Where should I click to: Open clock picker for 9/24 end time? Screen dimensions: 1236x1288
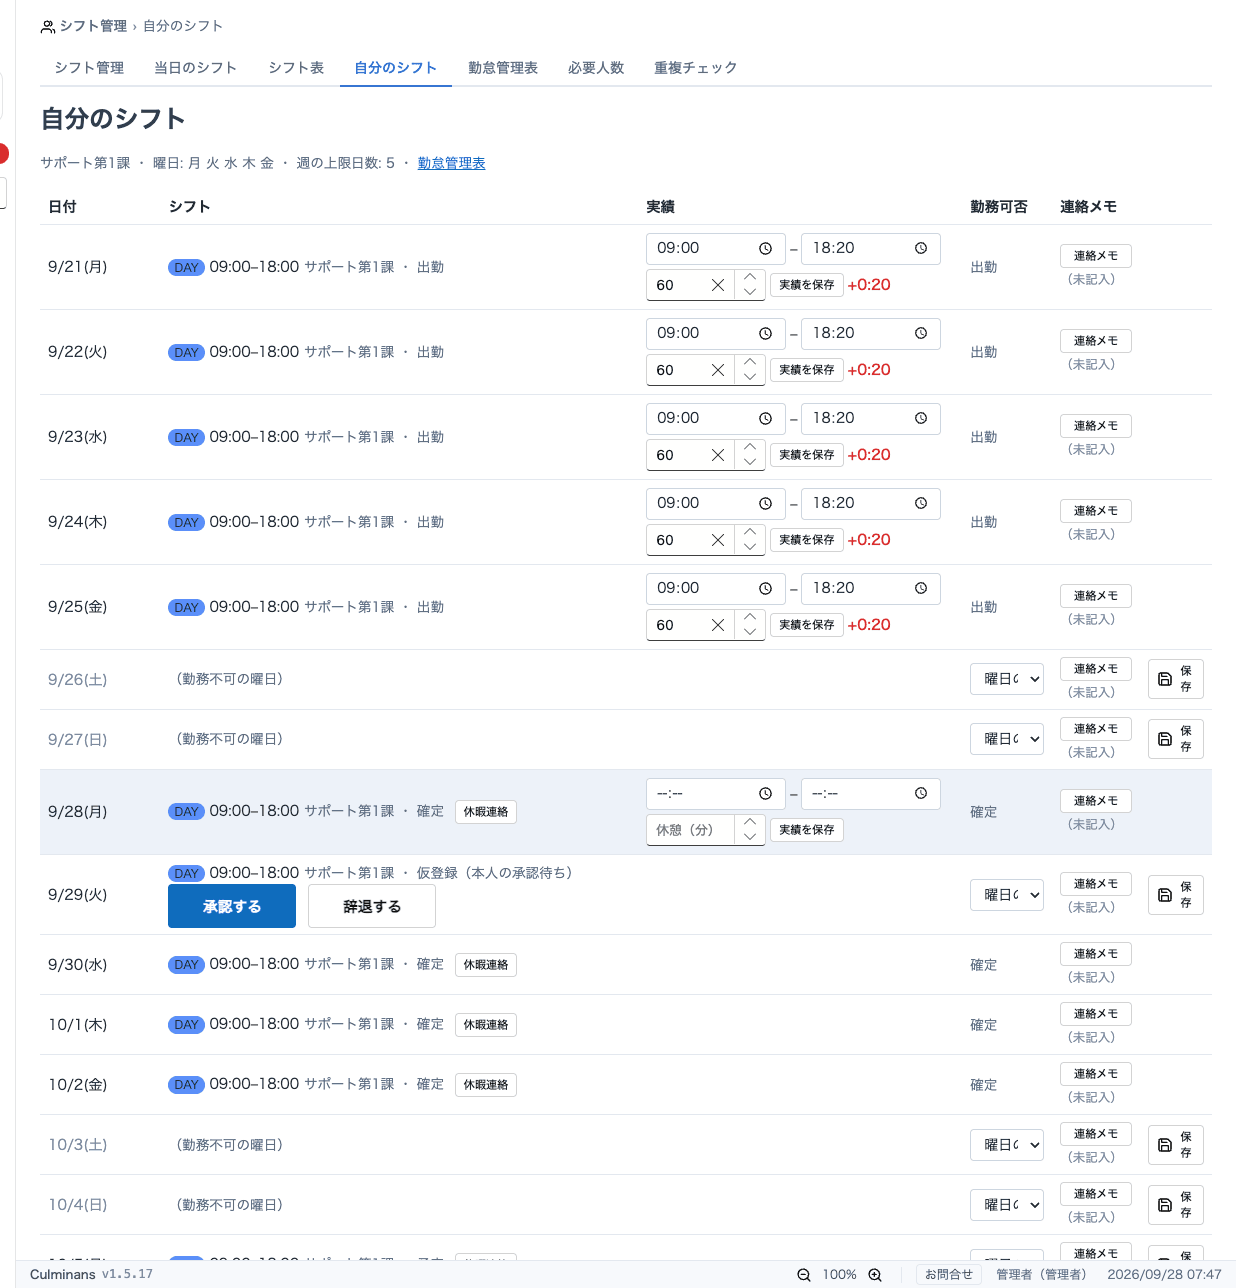[x=921, y=503]
